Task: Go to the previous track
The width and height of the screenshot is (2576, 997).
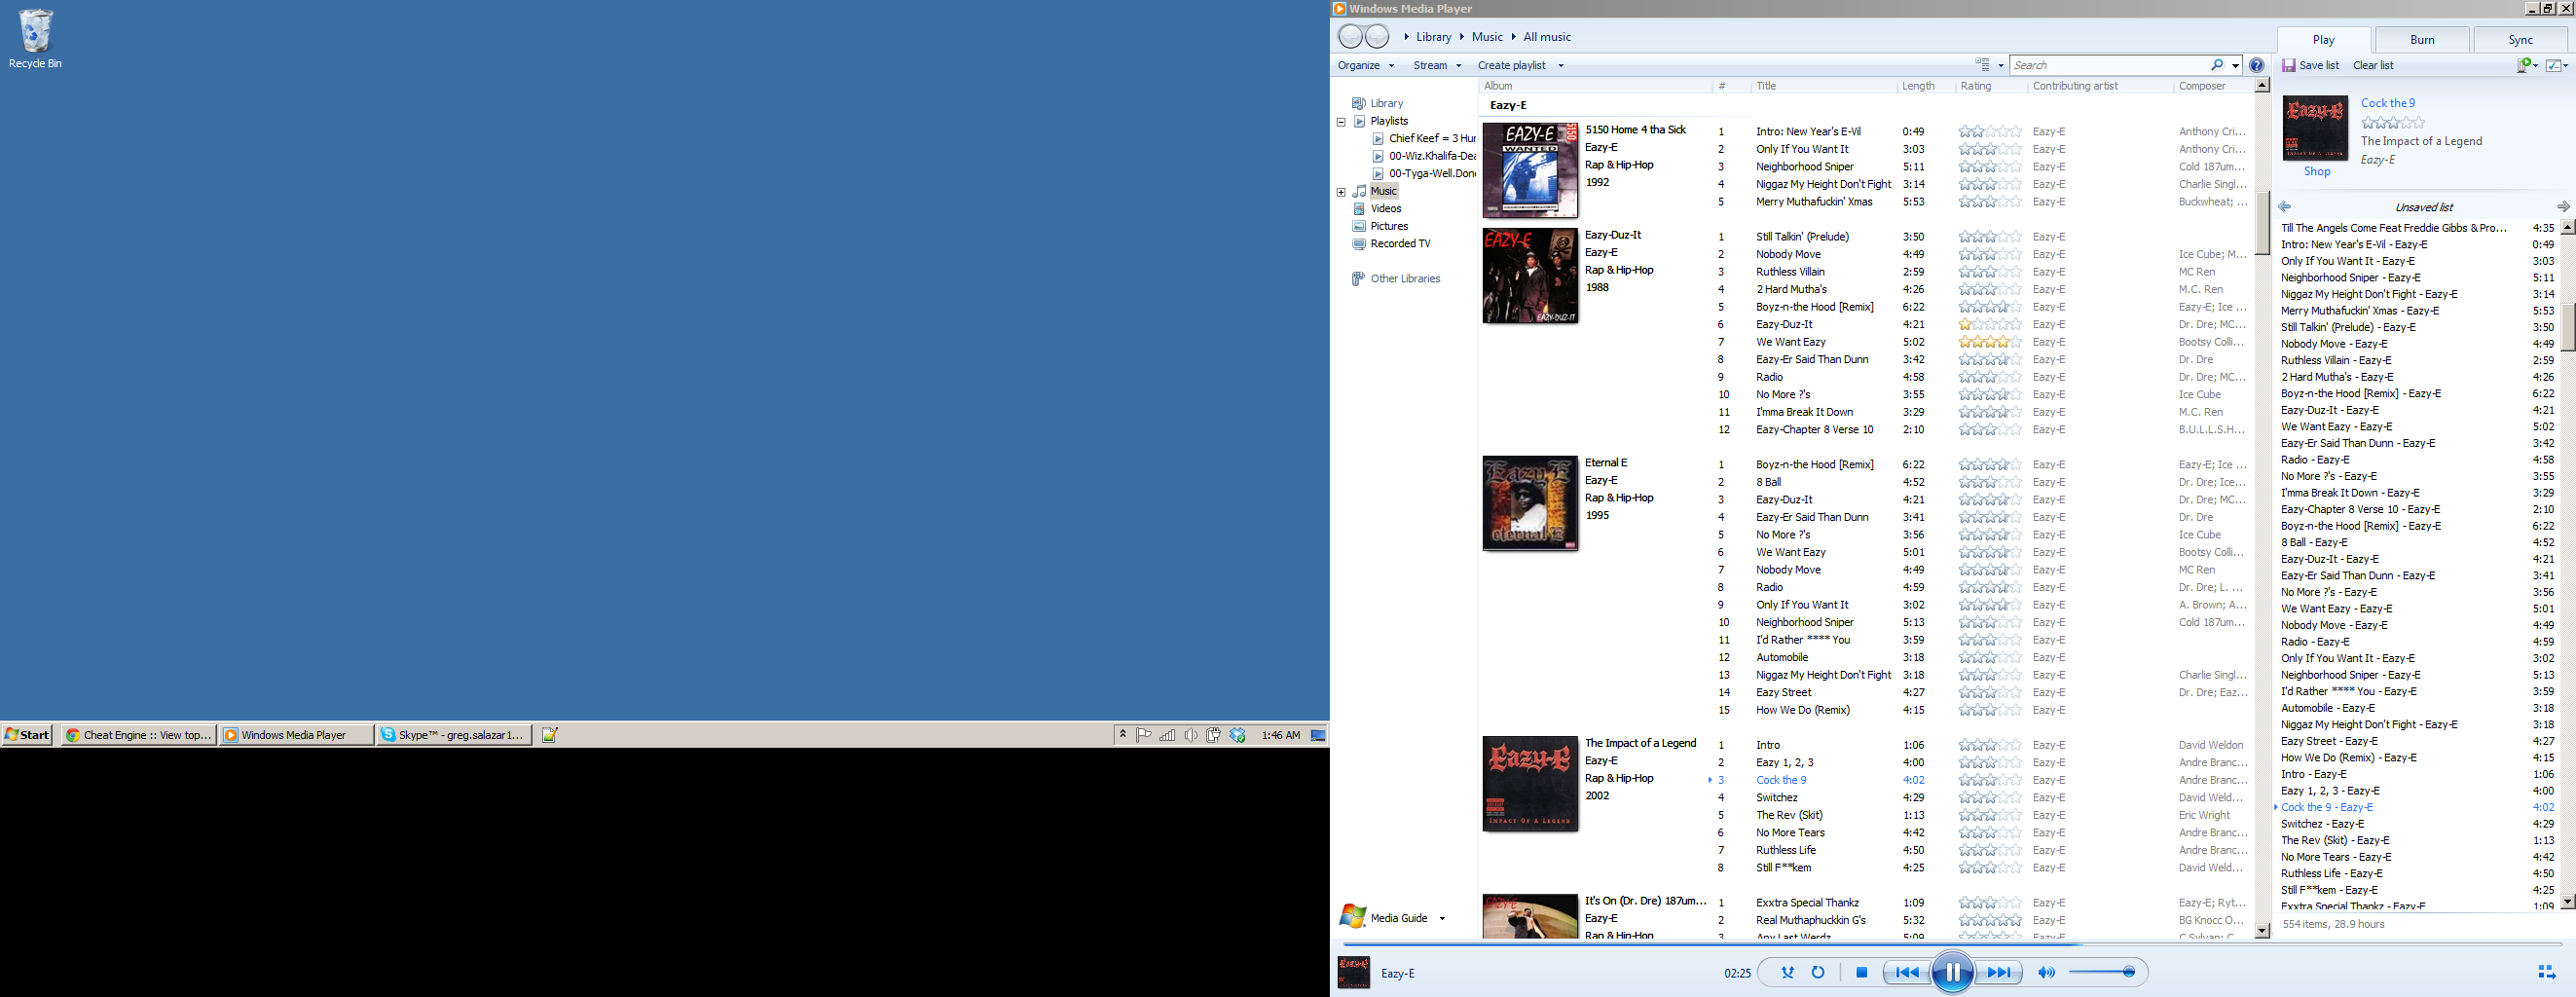Action: [1908, 971]
